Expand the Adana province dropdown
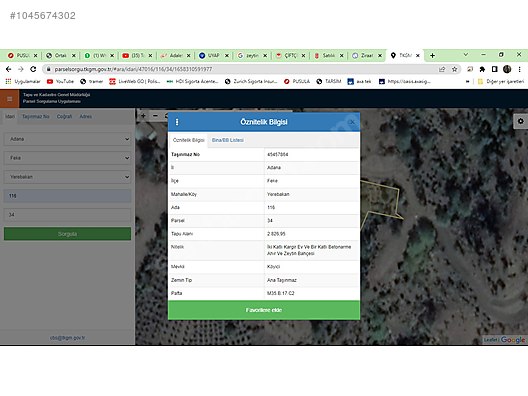 pyautogui.click(x=67, y=139)
